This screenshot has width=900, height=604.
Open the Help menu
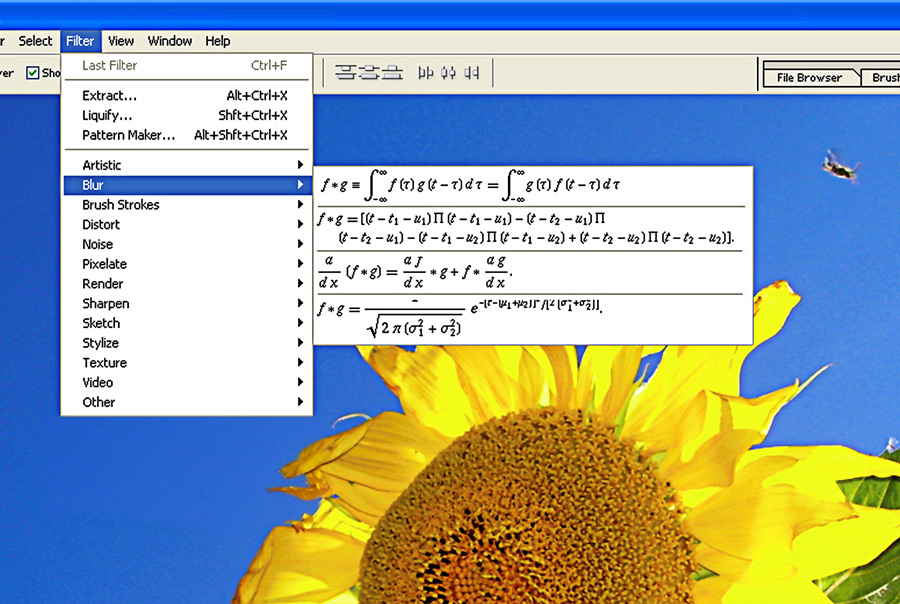218,41
